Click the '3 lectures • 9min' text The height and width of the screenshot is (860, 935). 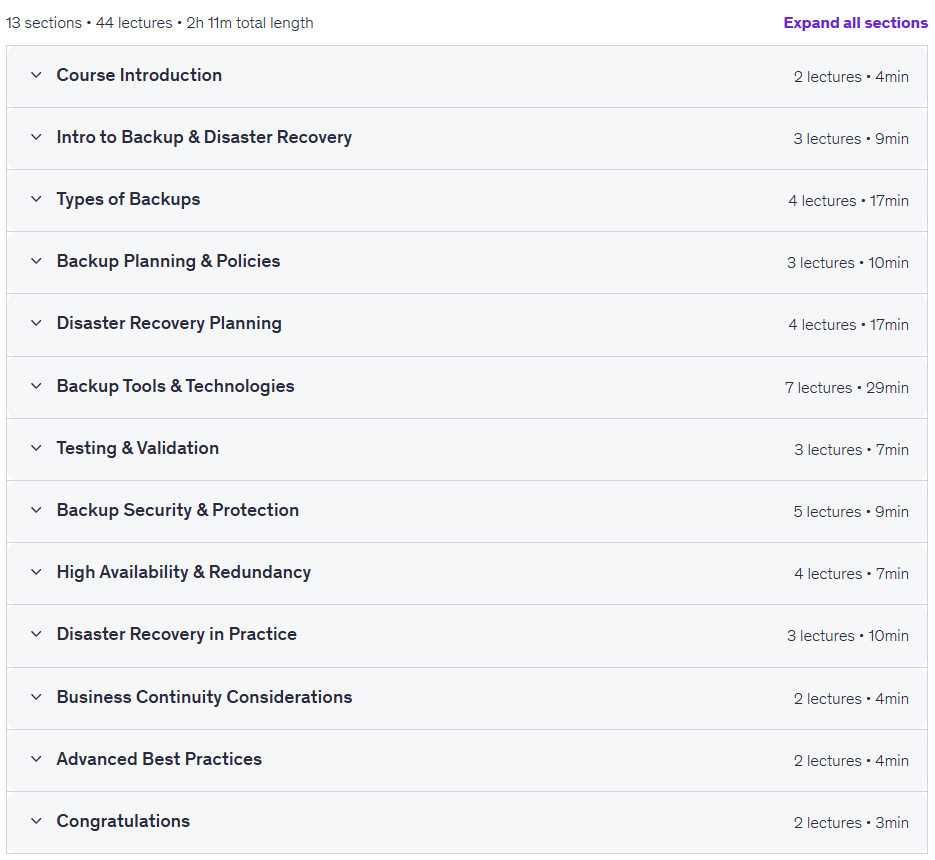(x=851, y=139)
